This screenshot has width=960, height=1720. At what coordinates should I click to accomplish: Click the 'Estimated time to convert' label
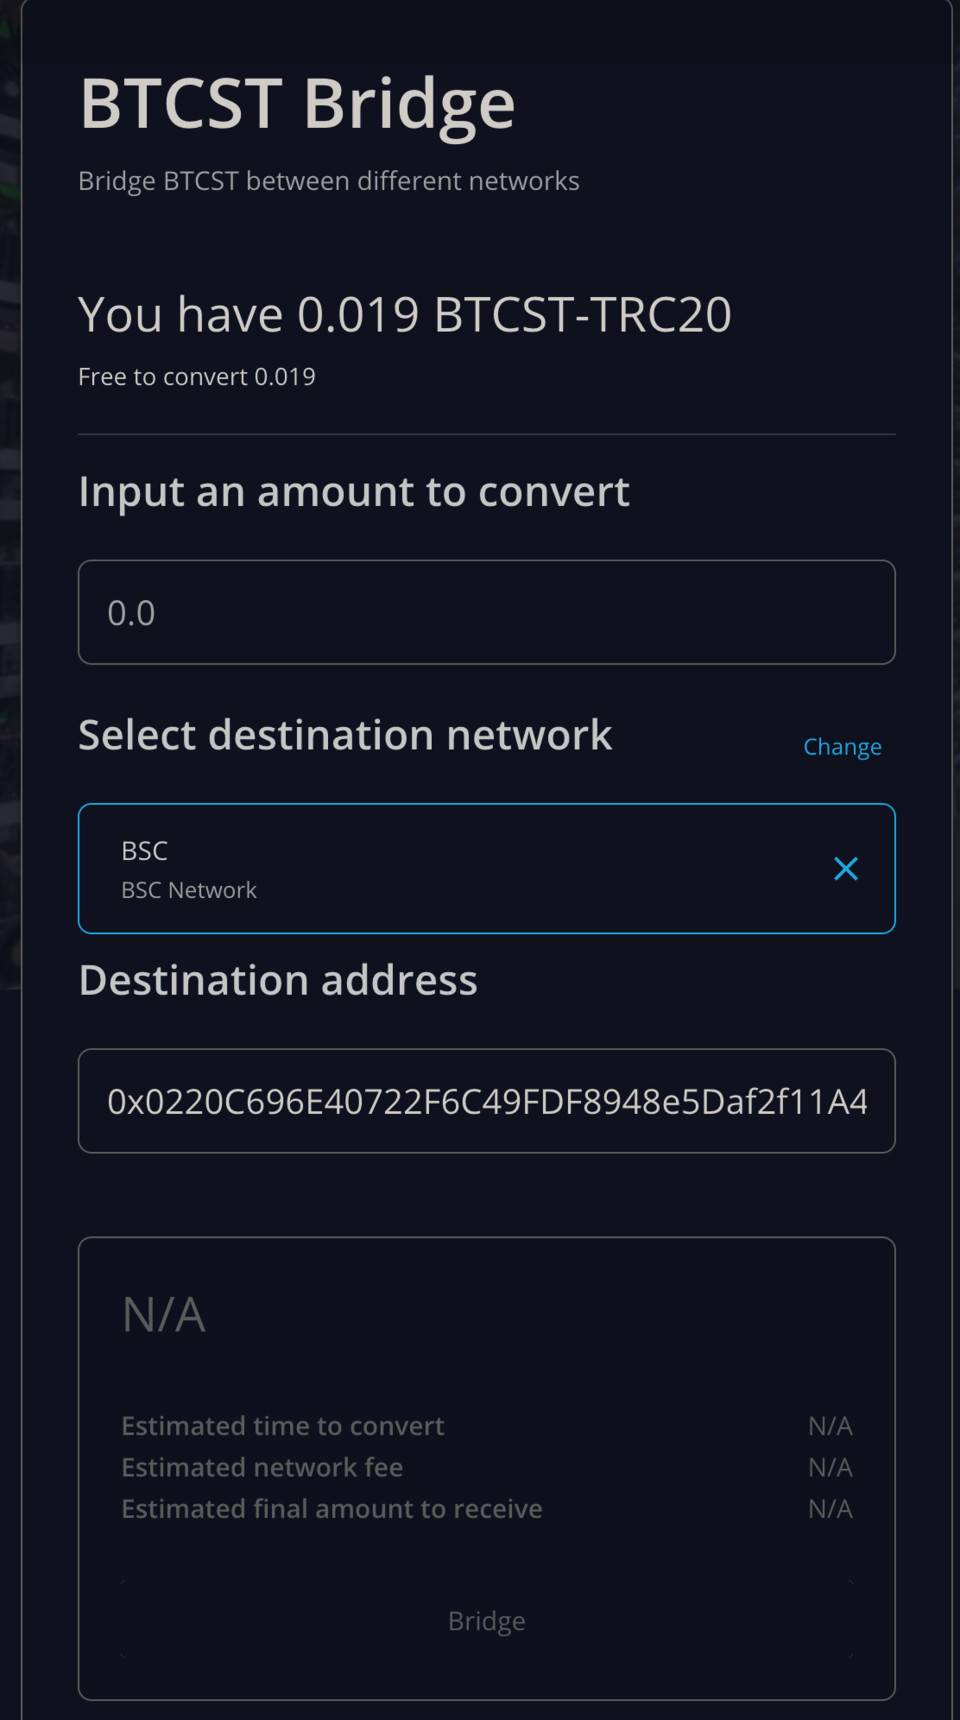[x=282, y=1426]
